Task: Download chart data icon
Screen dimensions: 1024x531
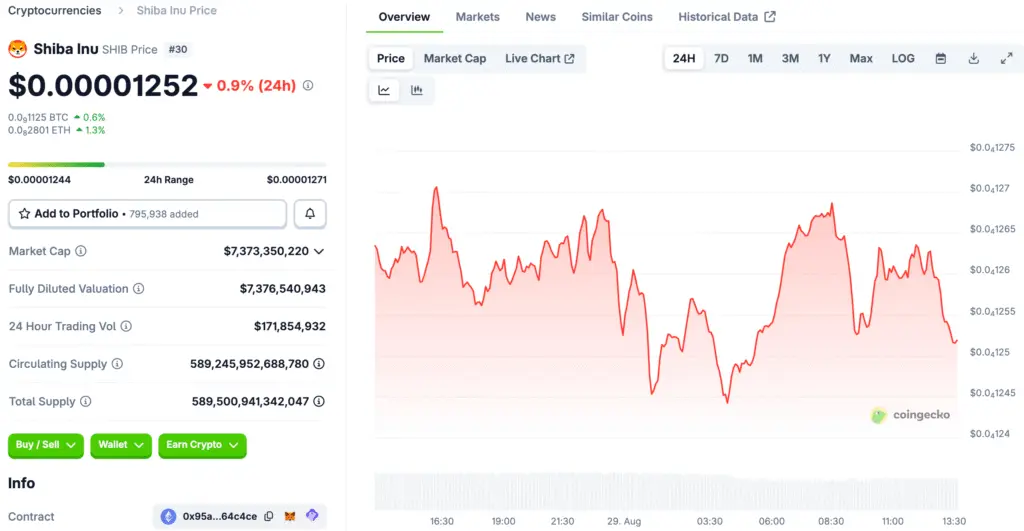Action: coord(974,58)
